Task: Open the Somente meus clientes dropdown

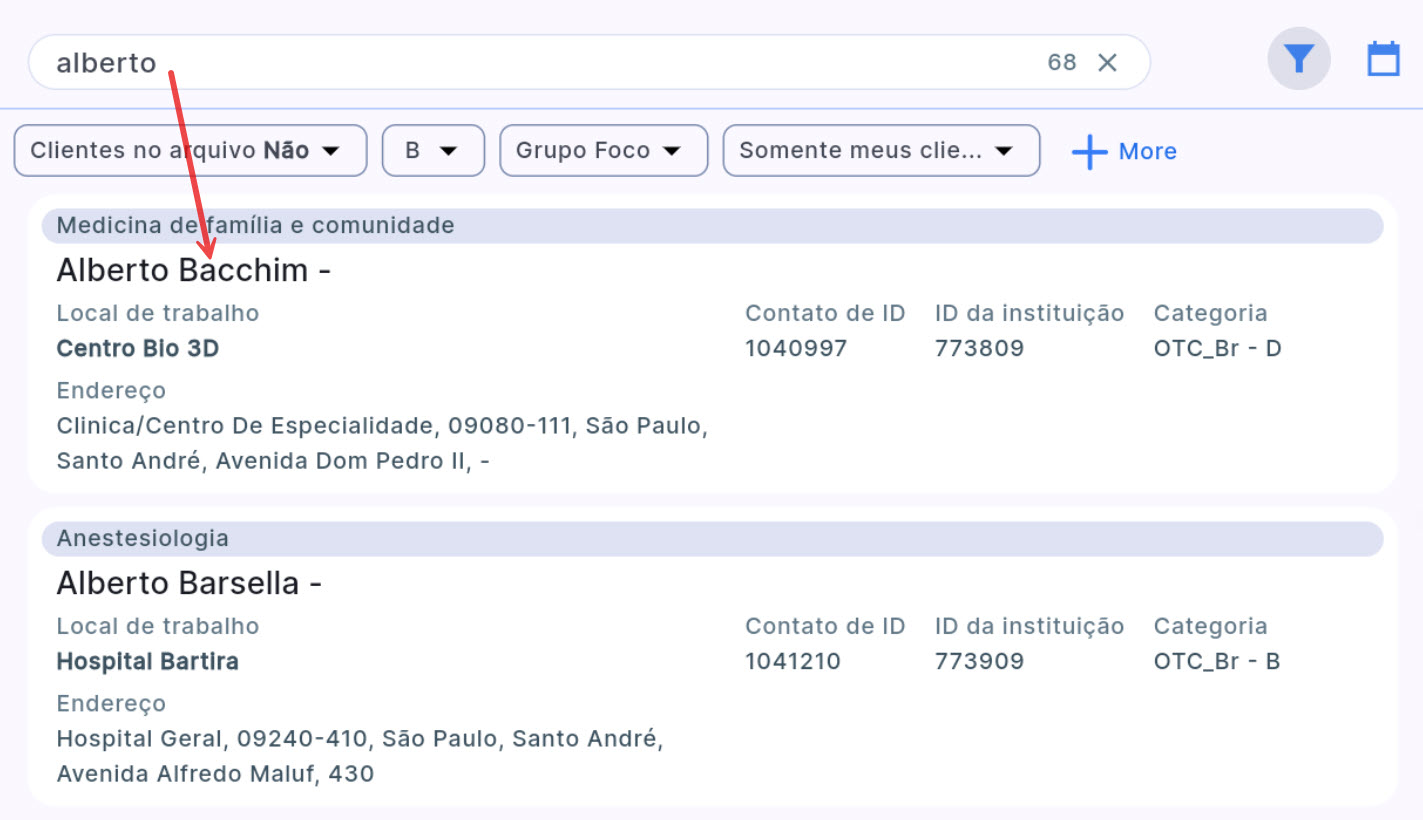Action: 880,151
